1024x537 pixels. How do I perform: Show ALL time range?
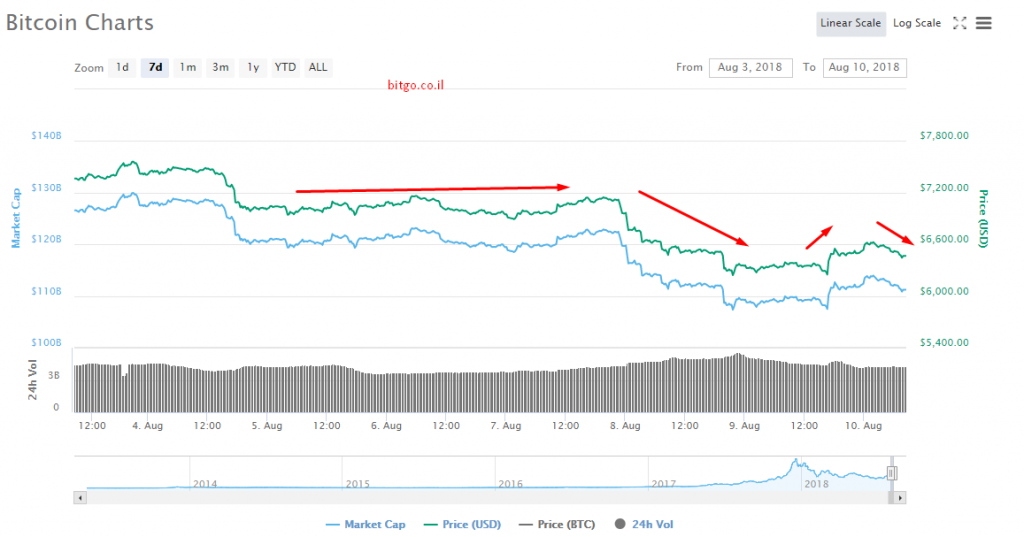318,68
